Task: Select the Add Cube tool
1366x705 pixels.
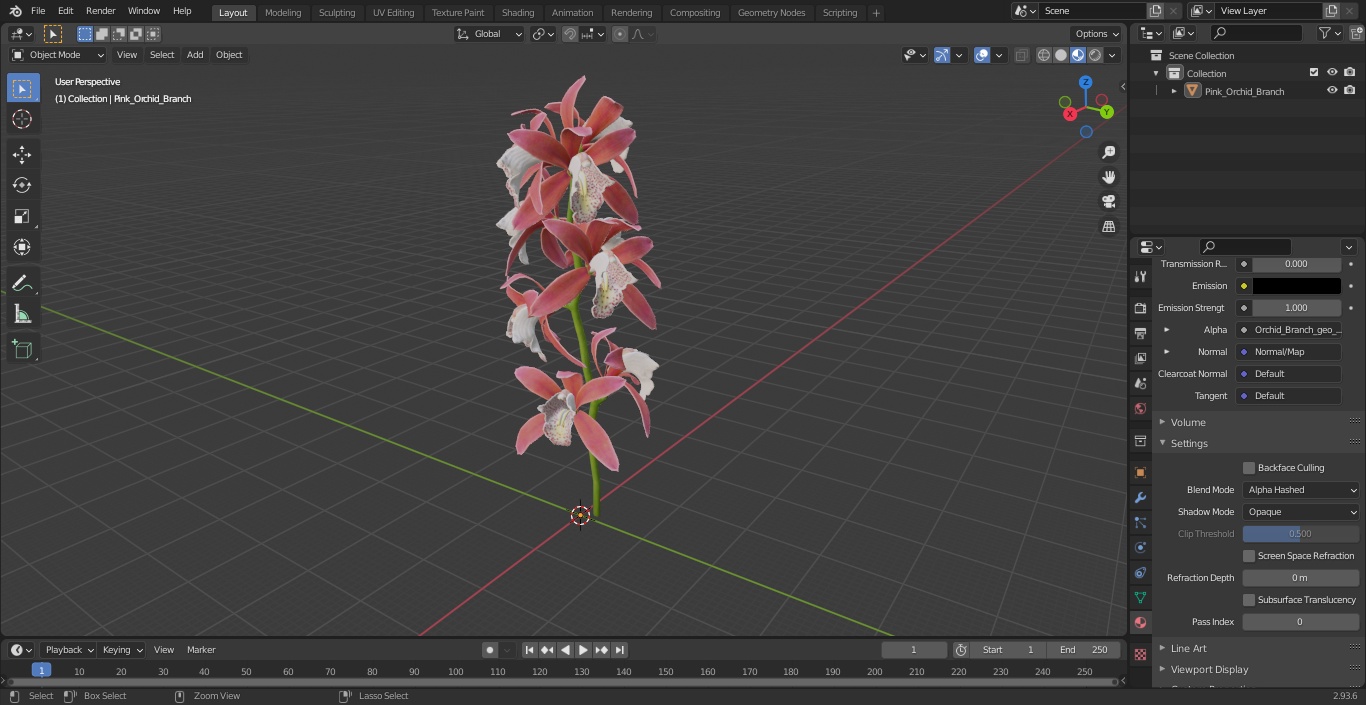Action: point(22,349)
